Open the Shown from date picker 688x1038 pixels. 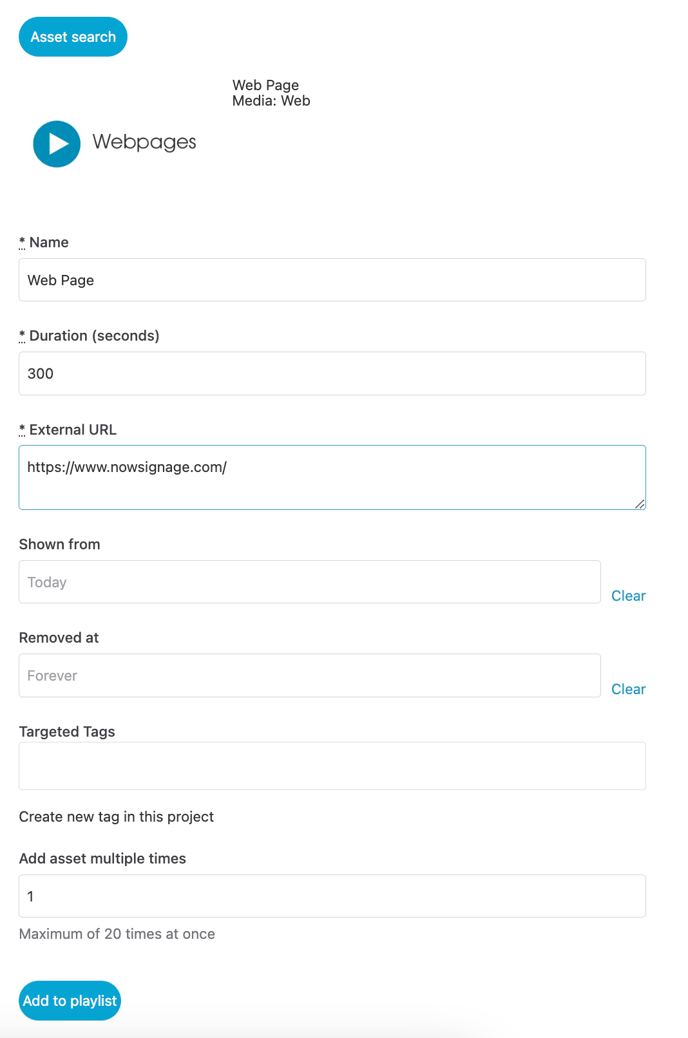[x=309, y=582]
